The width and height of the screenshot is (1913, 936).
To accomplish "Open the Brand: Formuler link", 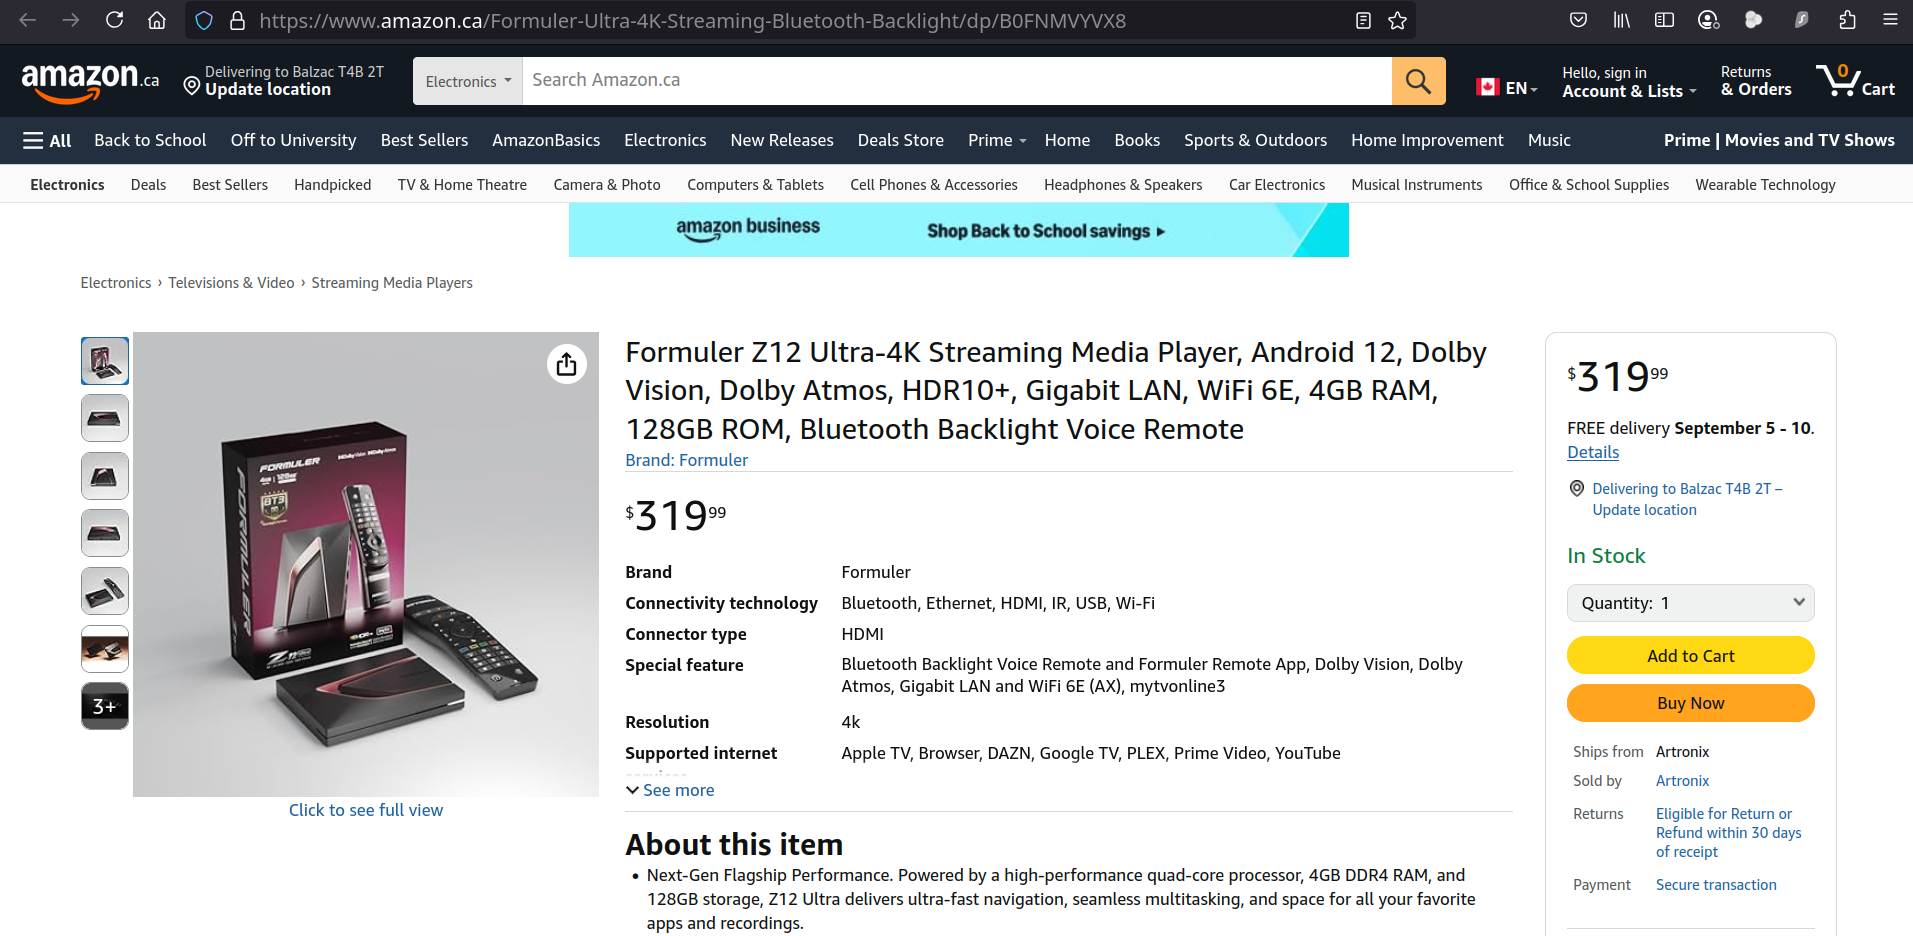I will tap(686, 460).
